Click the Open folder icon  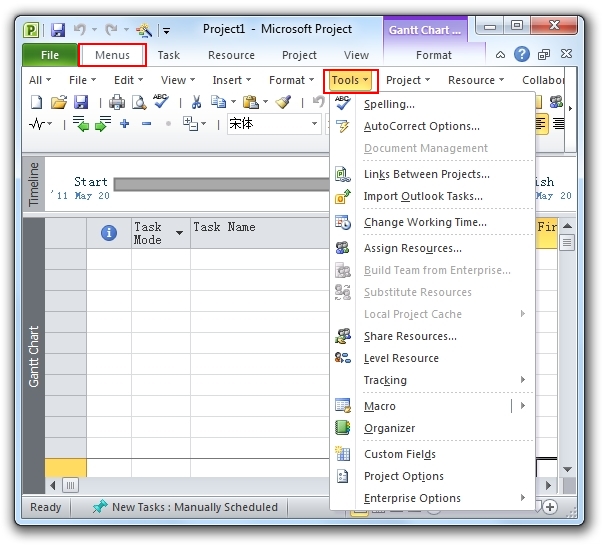[x=58, y=102]
